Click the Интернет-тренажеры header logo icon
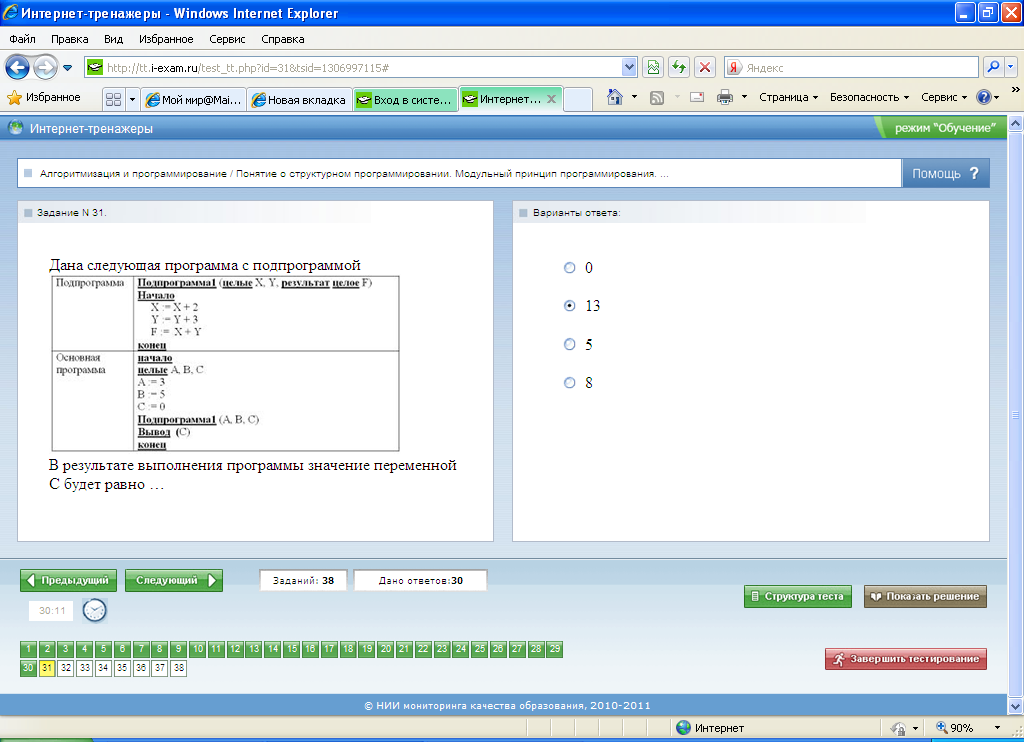Screen dimensions: 1024x742 tap(16, 128)
